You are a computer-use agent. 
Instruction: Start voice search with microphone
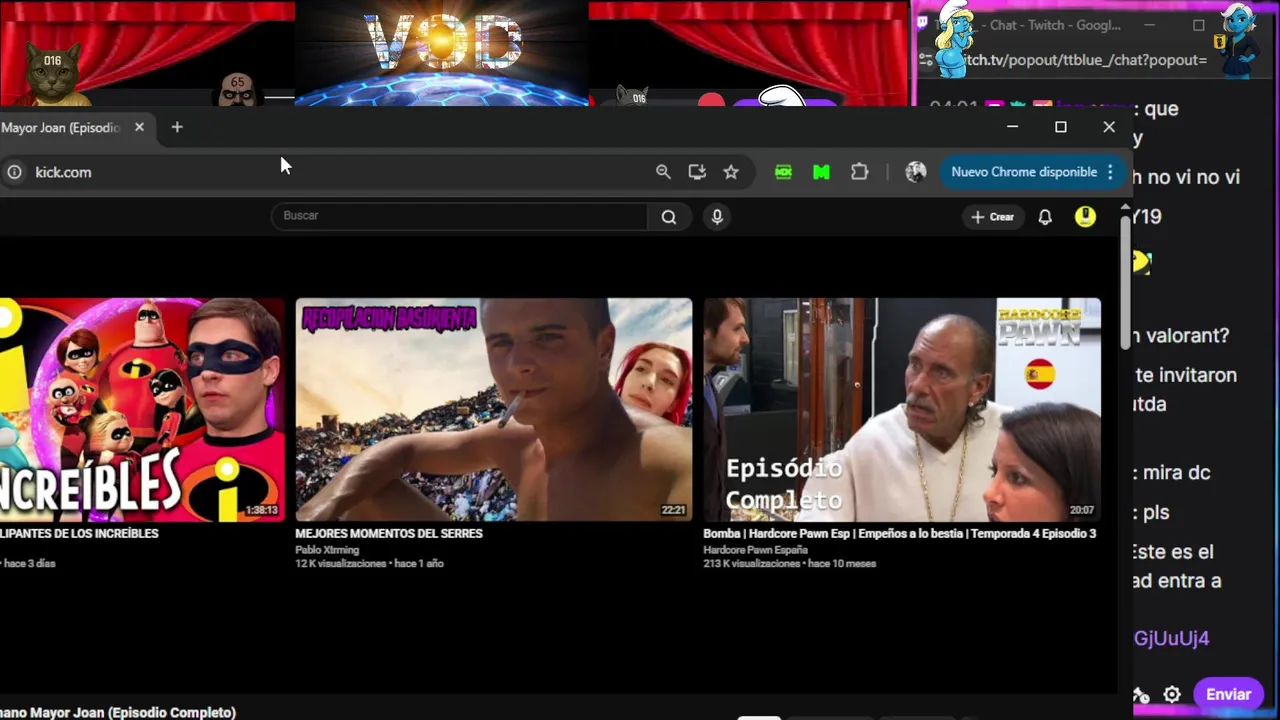[x=717, y=216]
